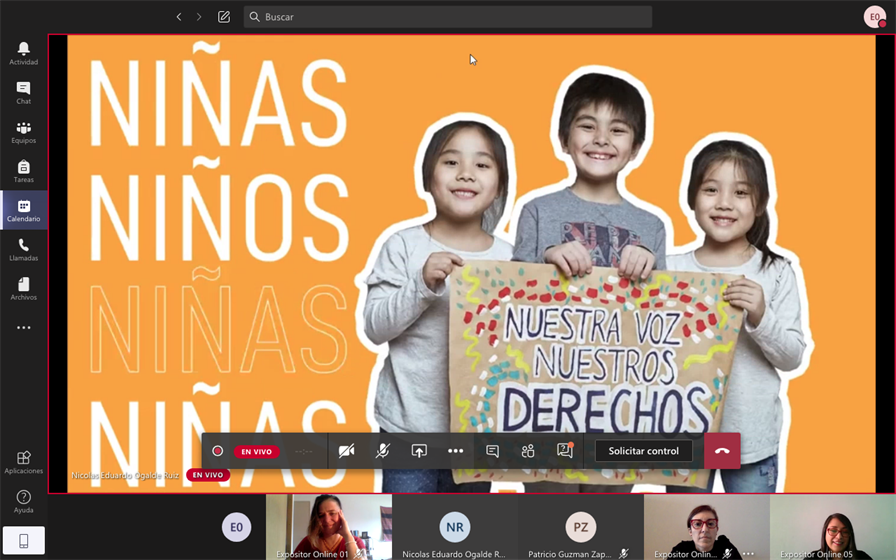Open Archivos in the sidebar

[x=23, y=289]
